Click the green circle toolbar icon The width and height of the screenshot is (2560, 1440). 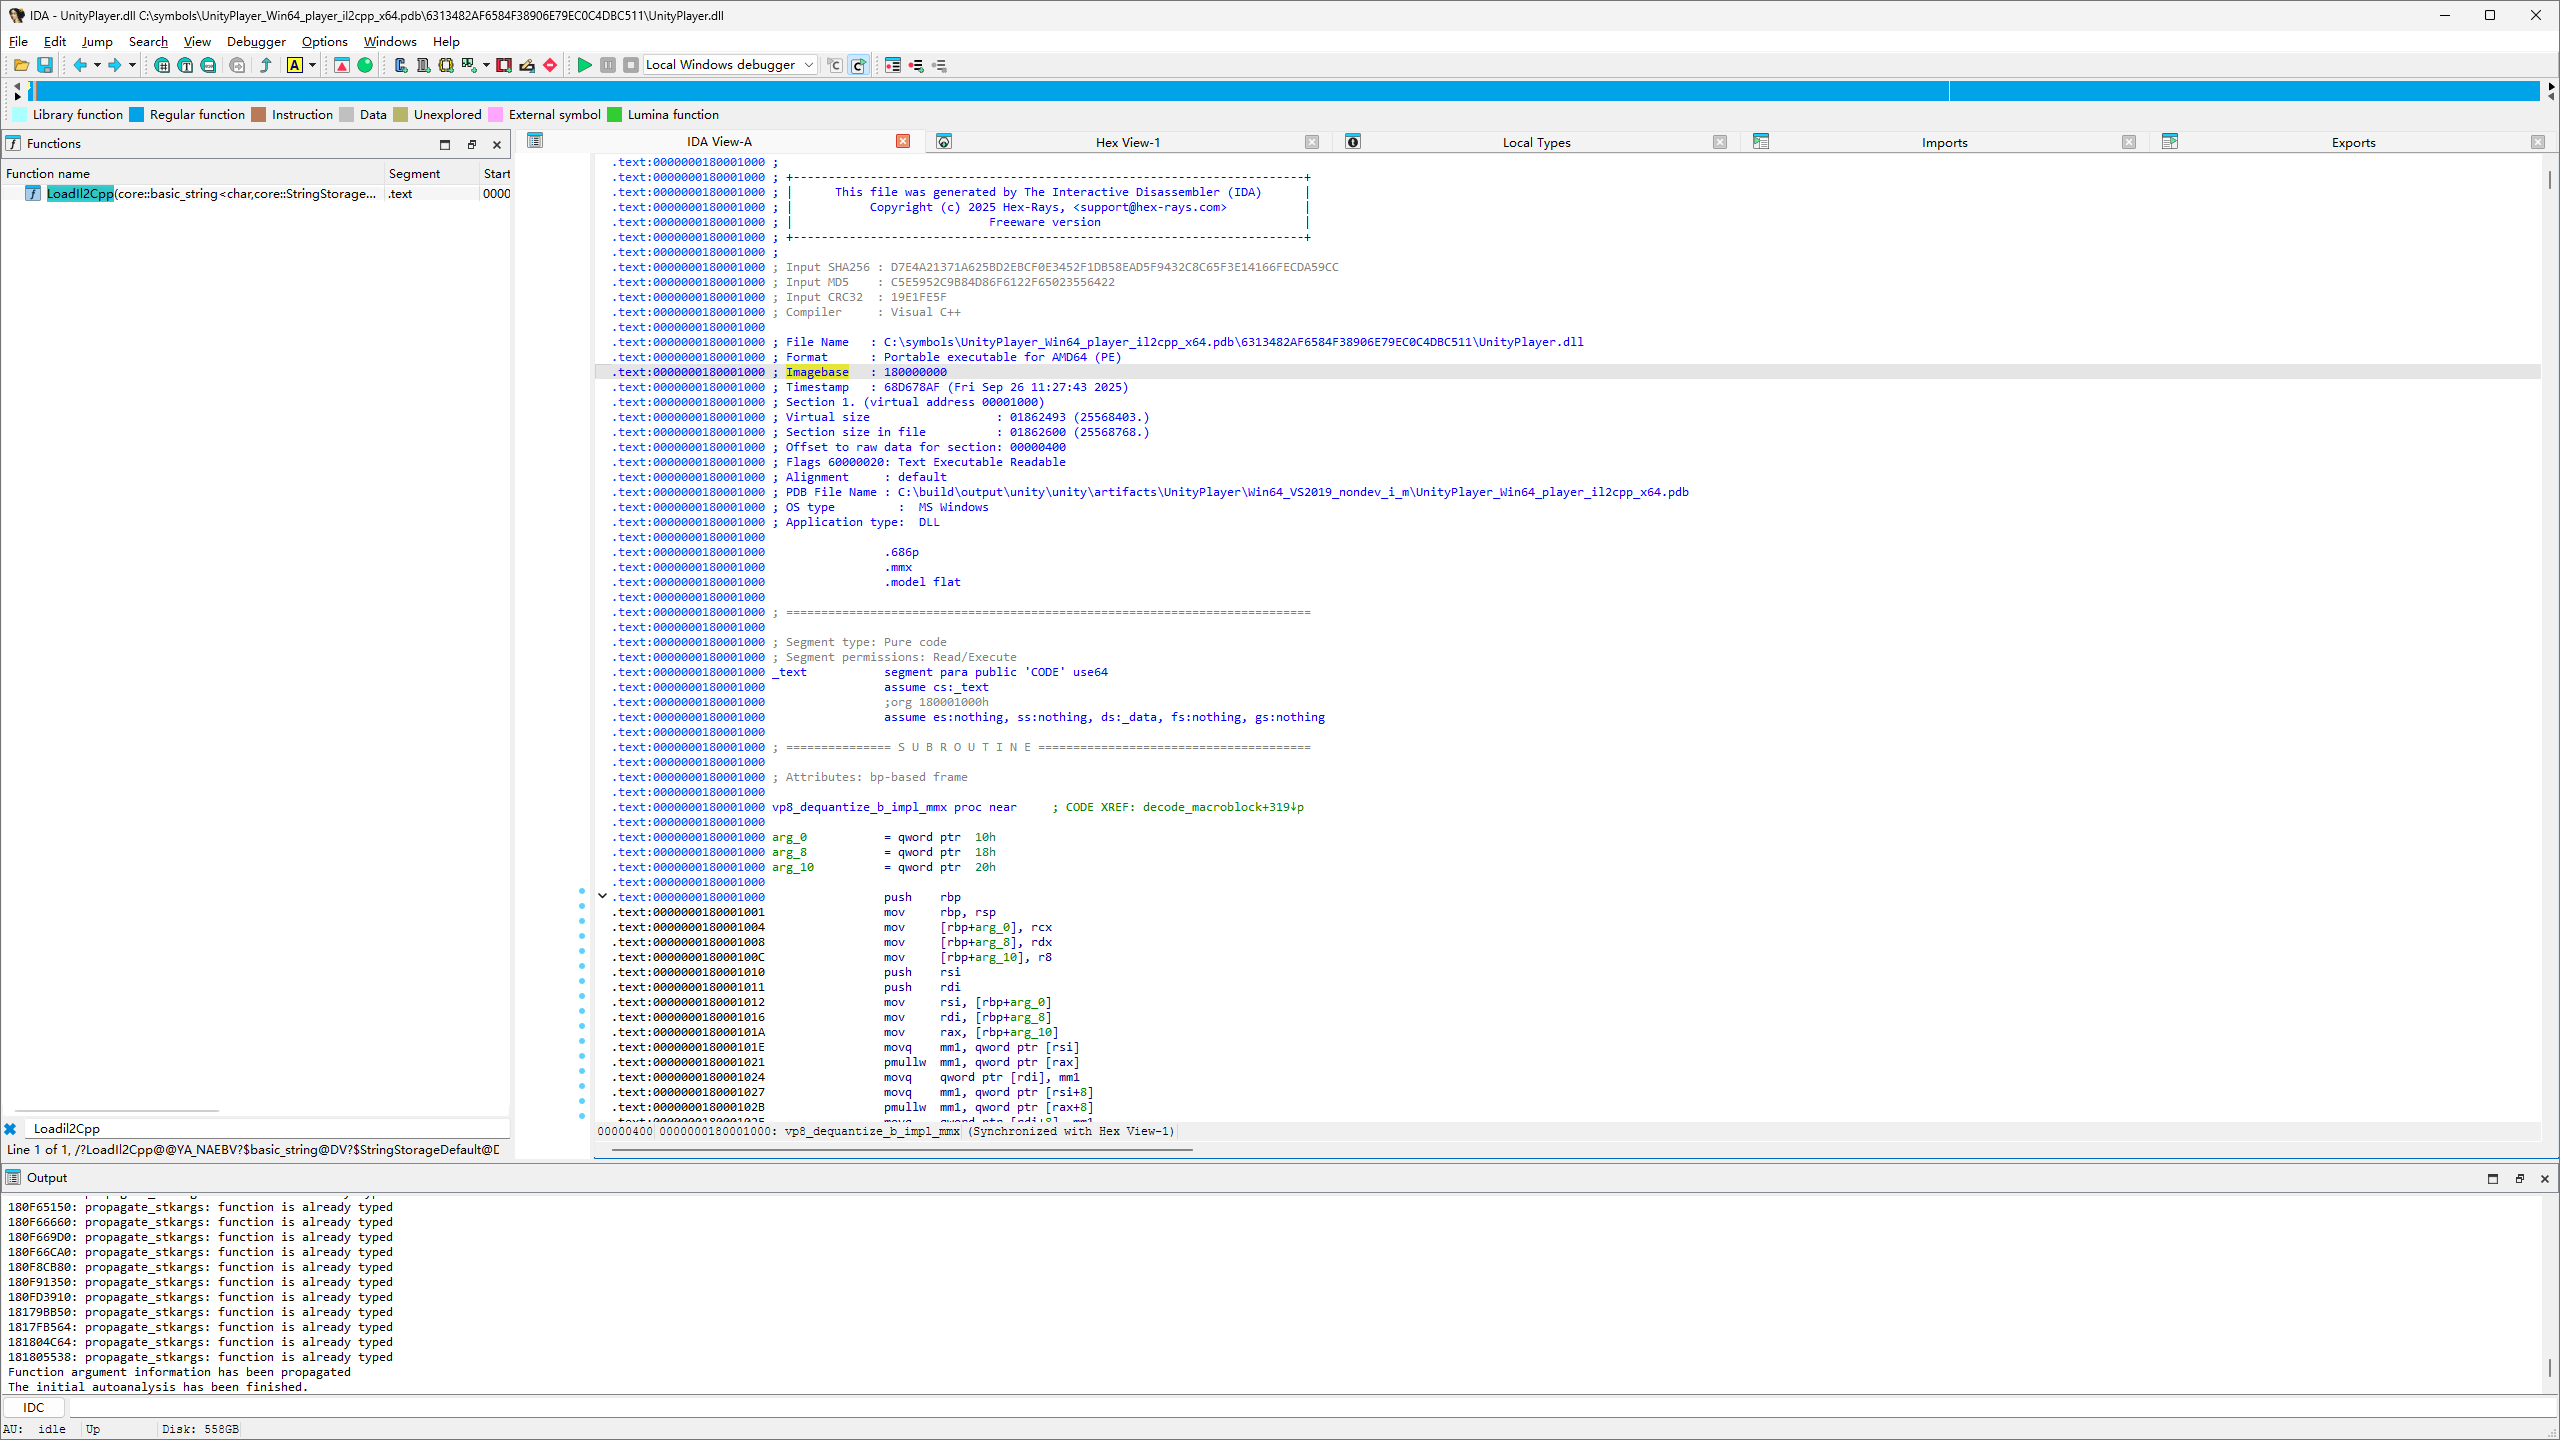click(x=365, y=65)
